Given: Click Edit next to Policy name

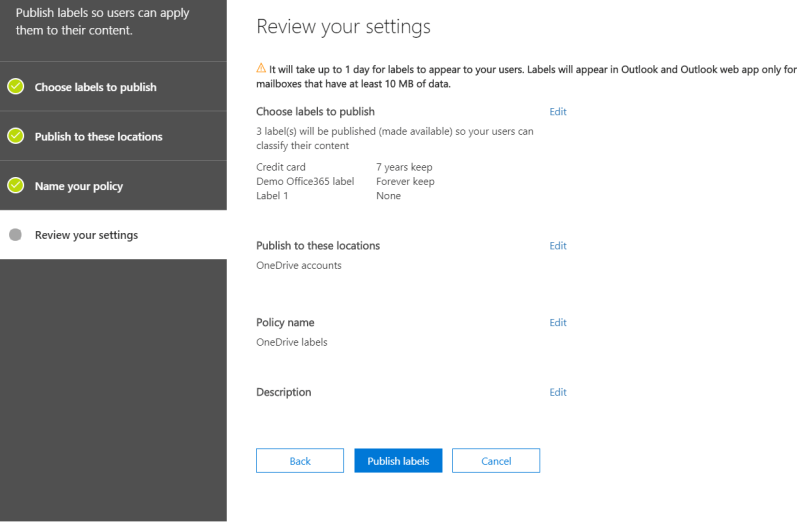Looking at the screenshot, I should (x=558, y=323).
